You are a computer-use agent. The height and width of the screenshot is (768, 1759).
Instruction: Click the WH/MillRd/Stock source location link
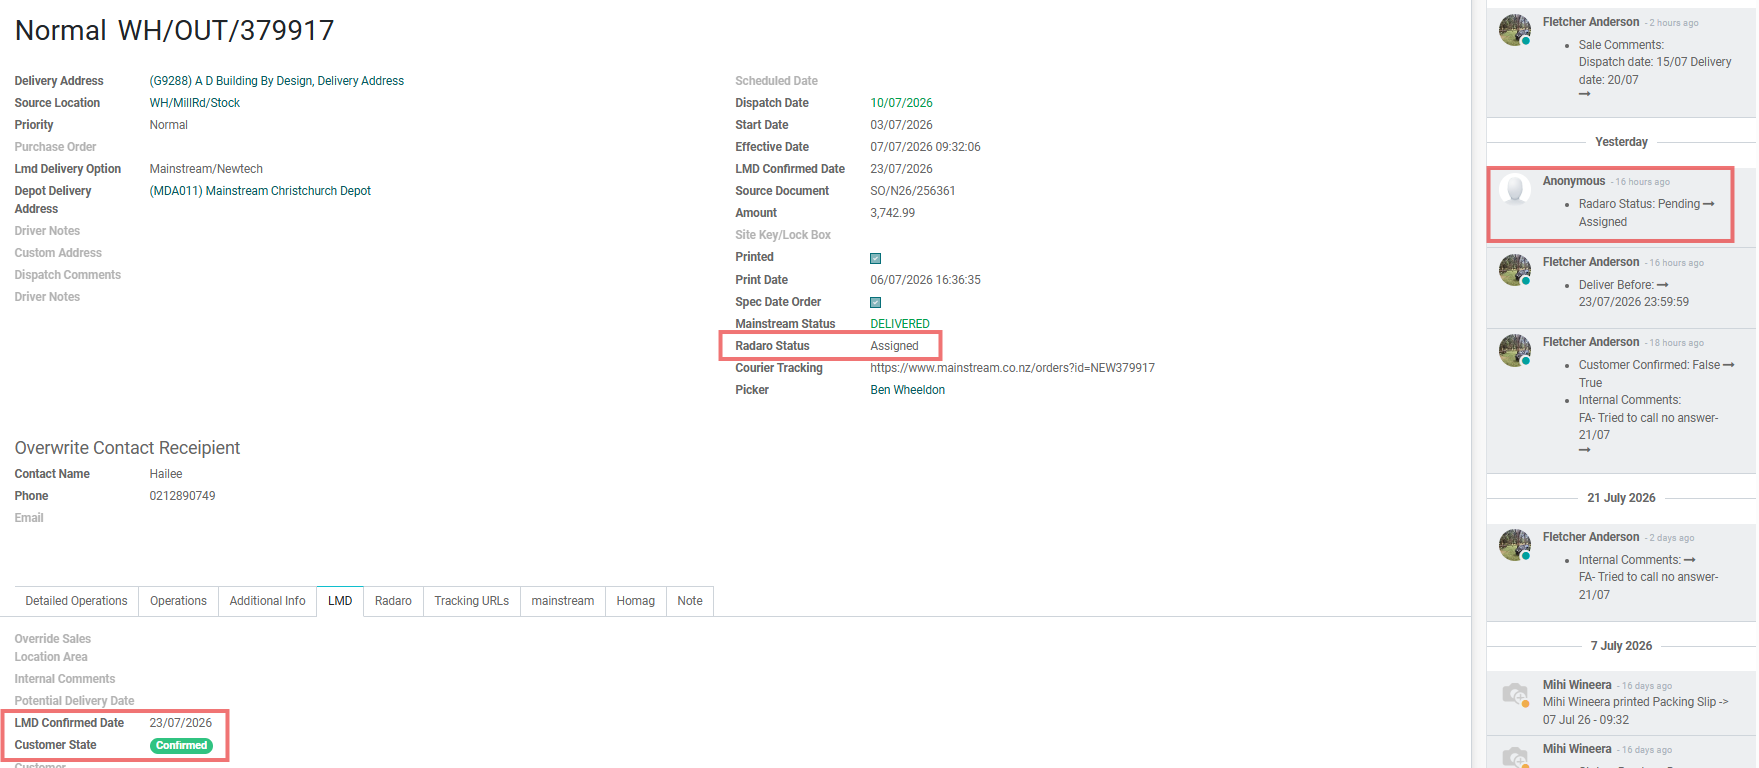(195, 103)
